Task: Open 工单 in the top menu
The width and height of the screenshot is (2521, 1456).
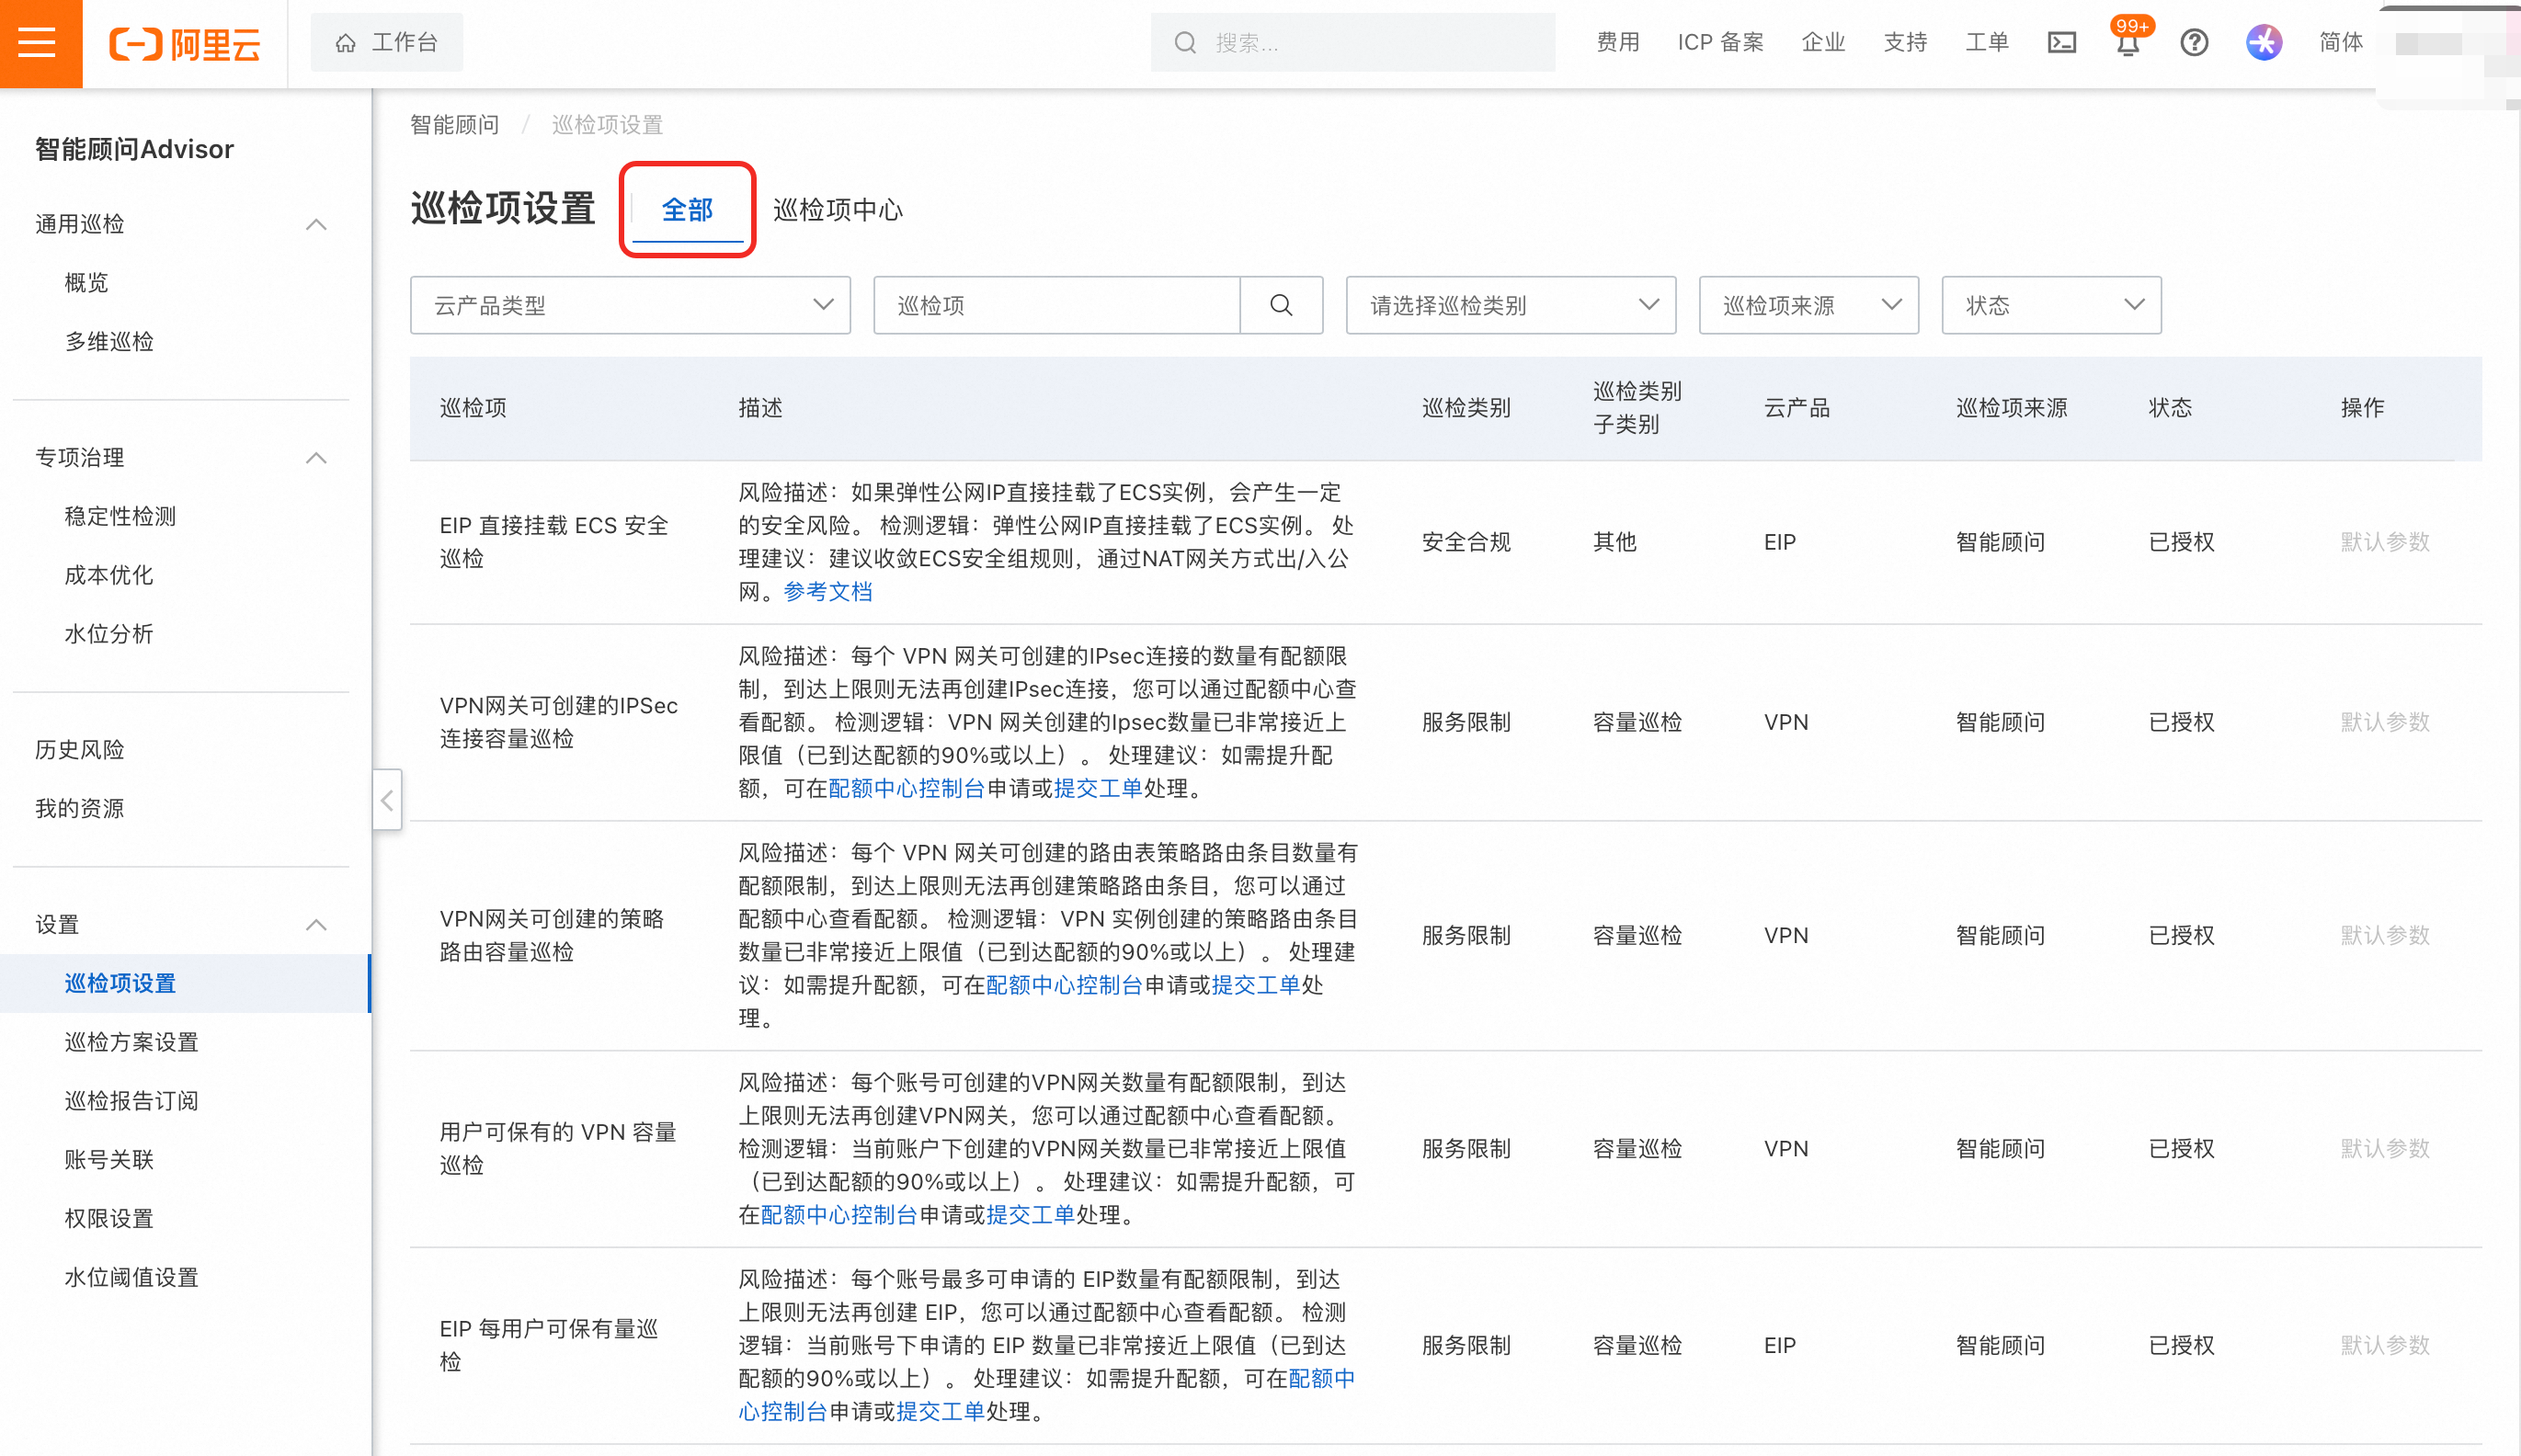Action: click(x=1986, y=43)
